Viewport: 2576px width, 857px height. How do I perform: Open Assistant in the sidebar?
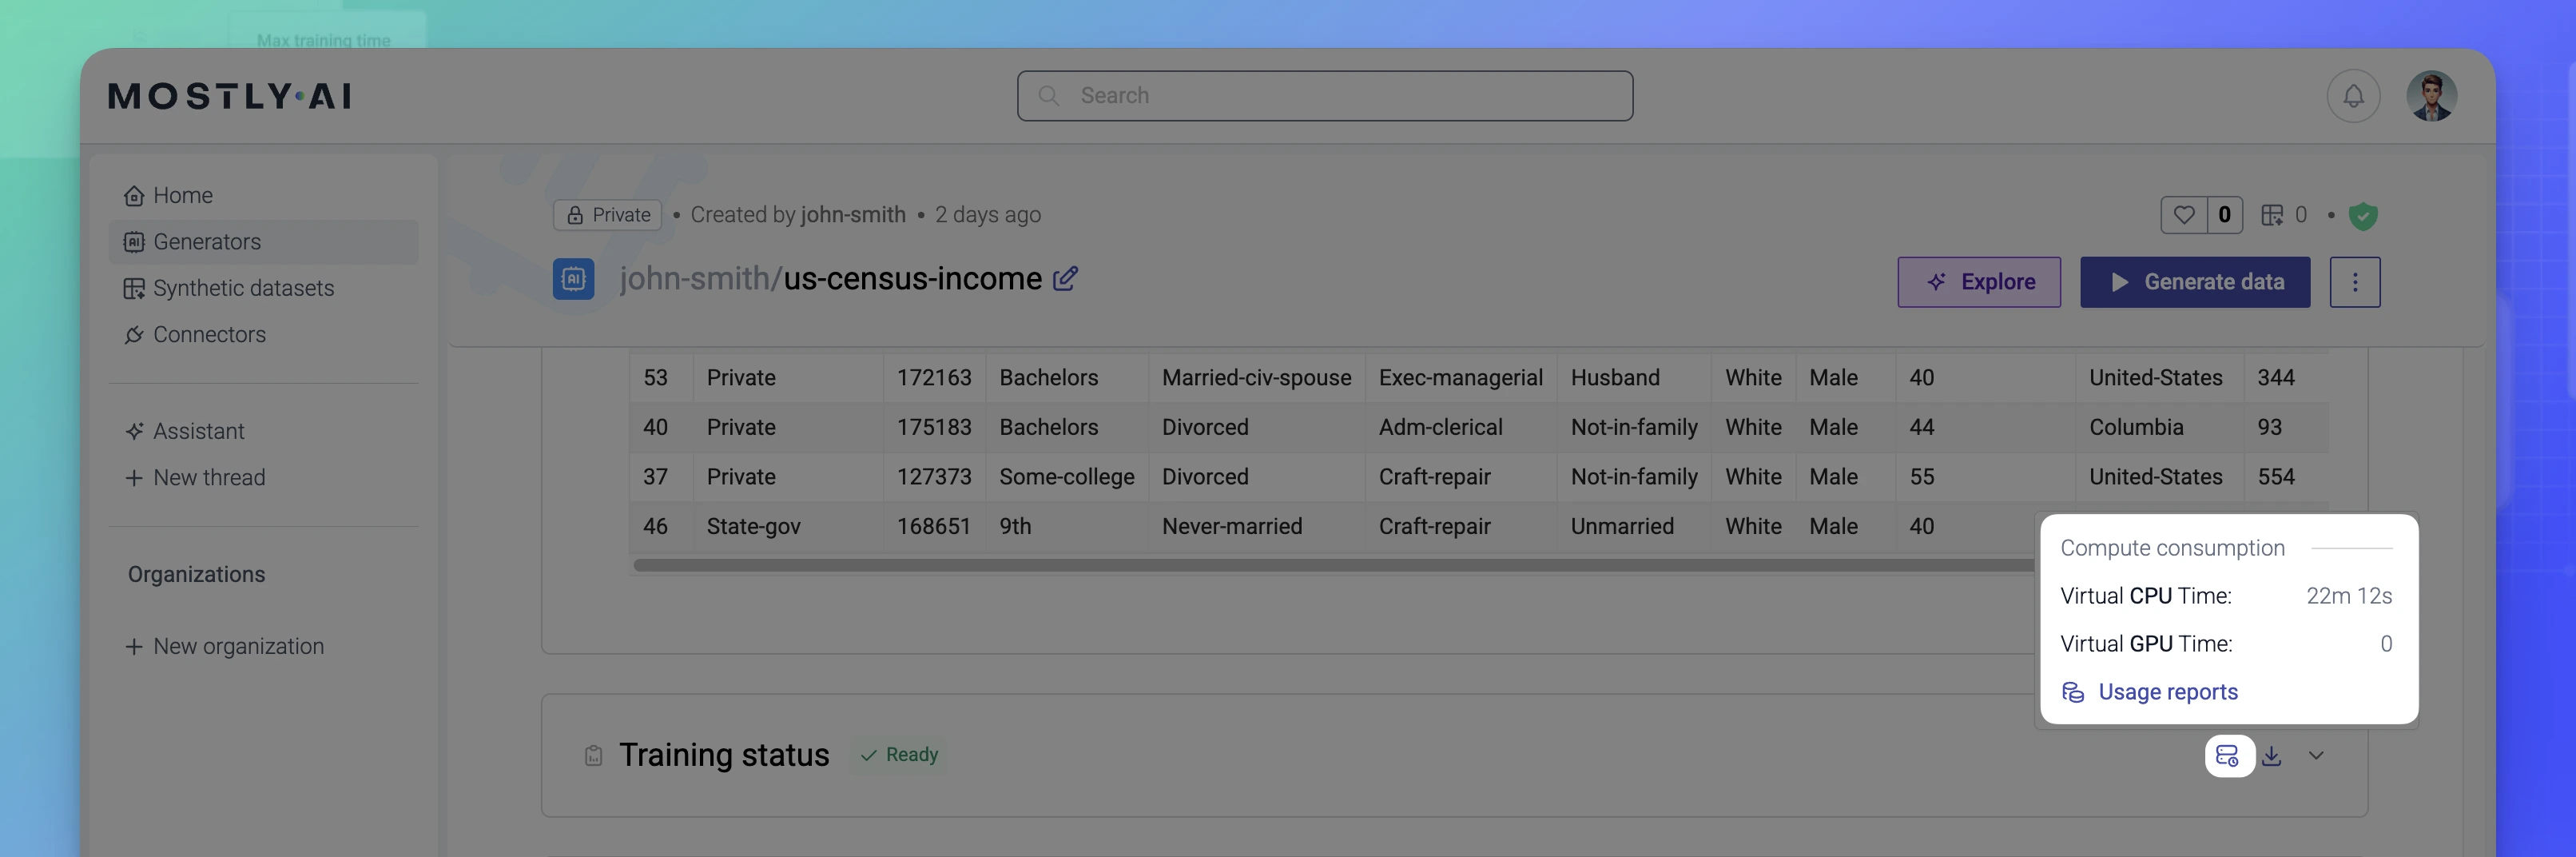point(263,431)
